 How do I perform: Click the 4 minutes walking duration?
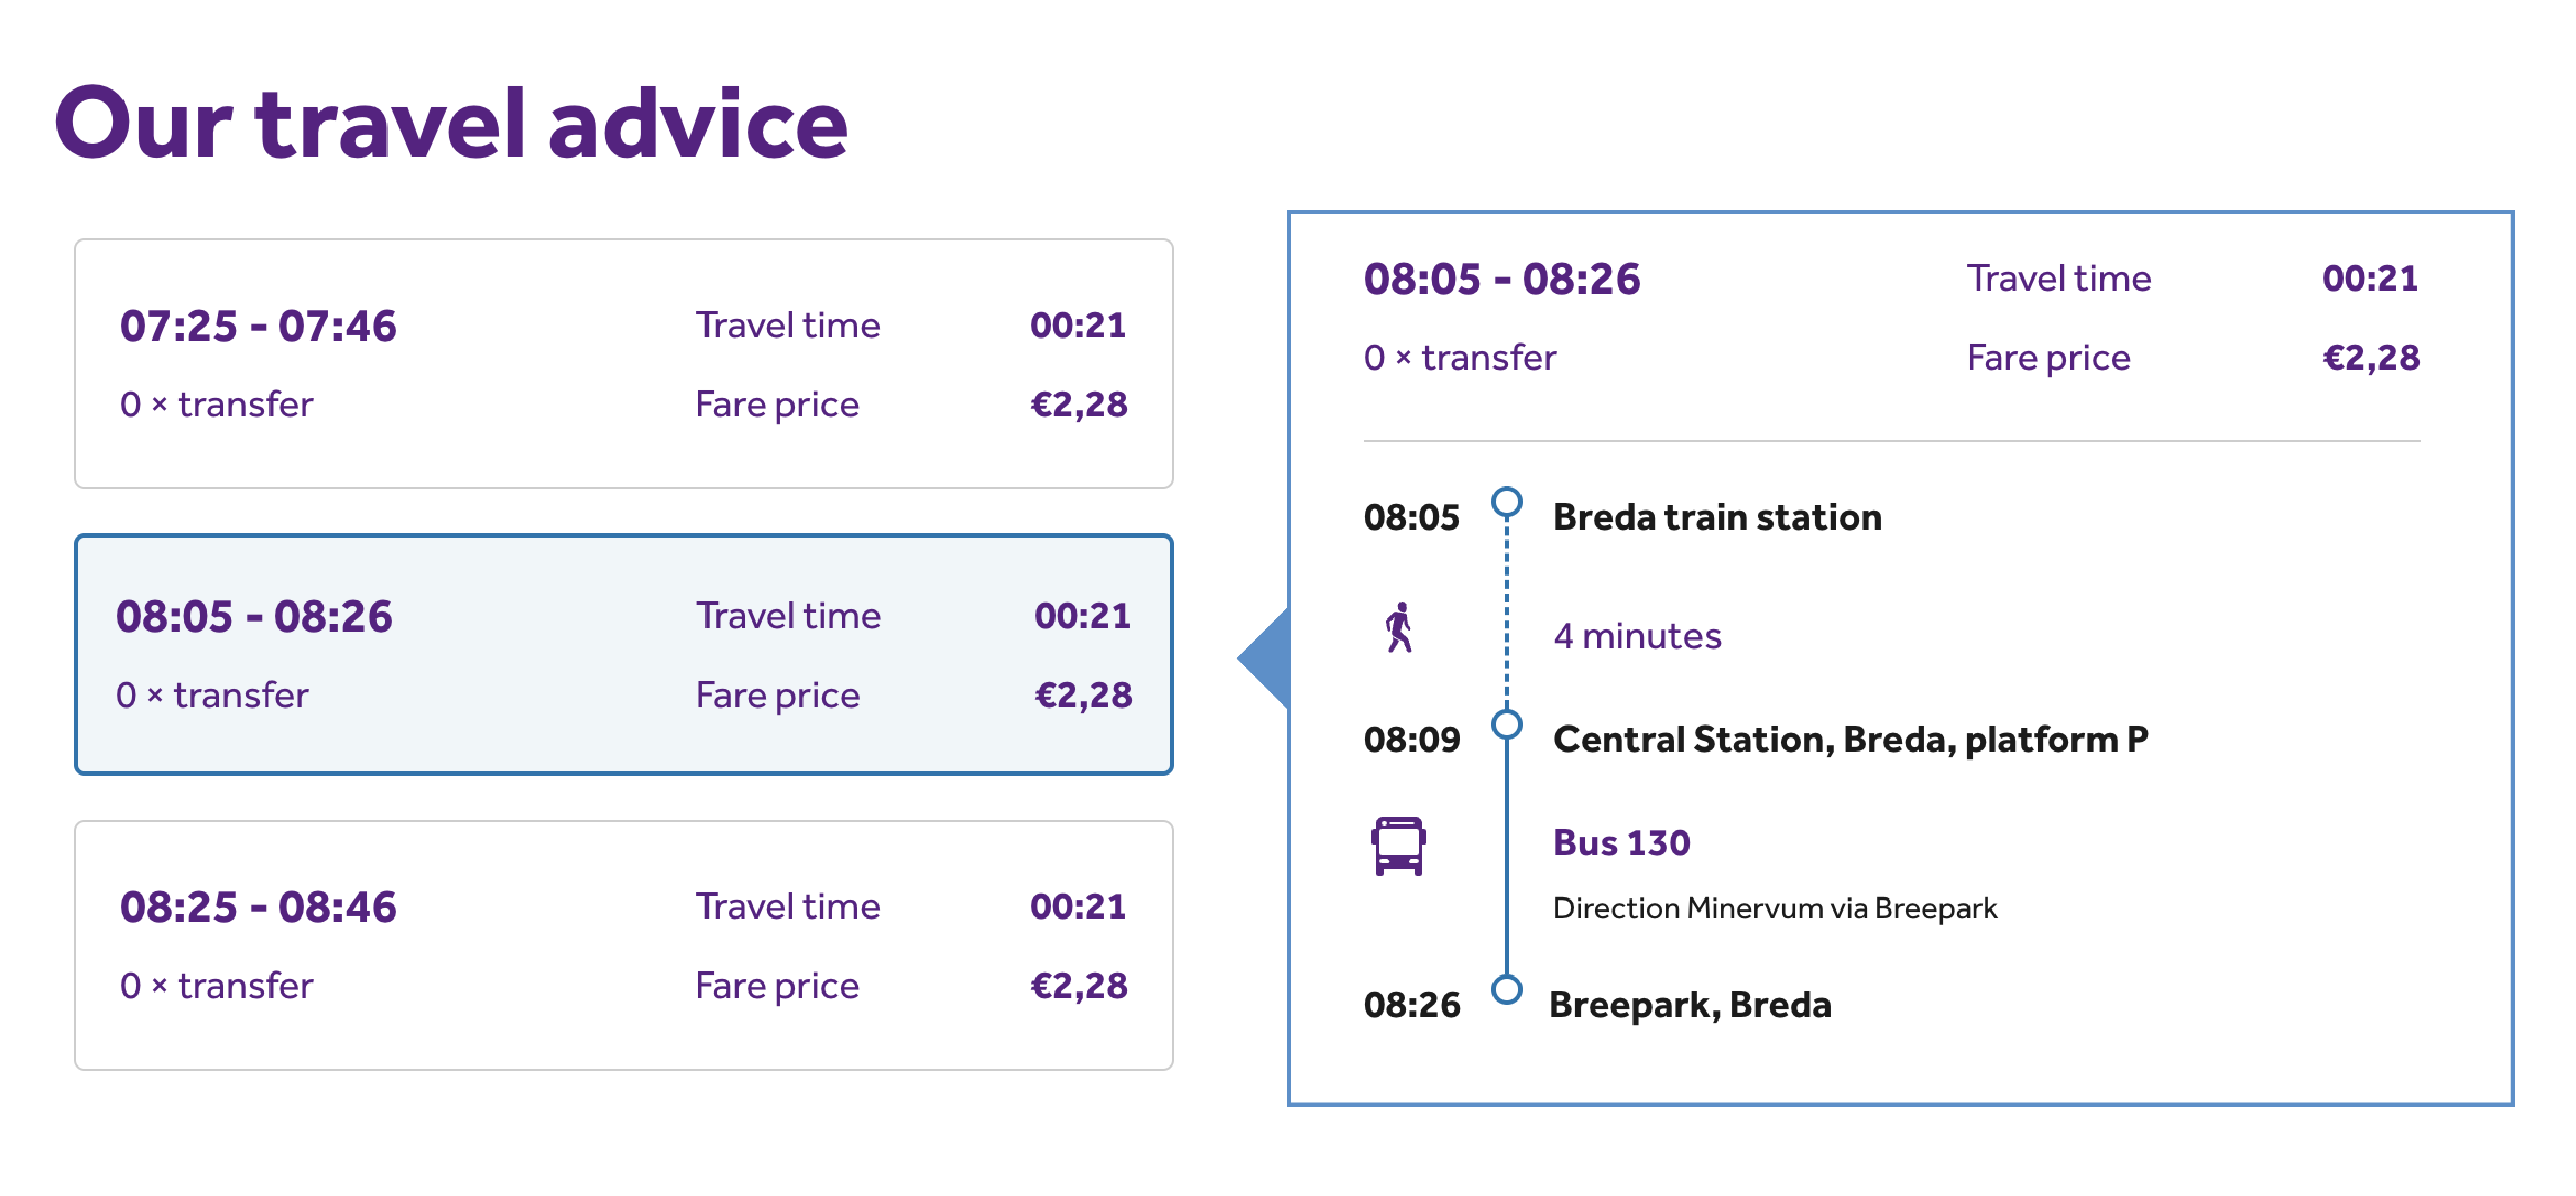pyautogui.click(x=1637, y=636)
